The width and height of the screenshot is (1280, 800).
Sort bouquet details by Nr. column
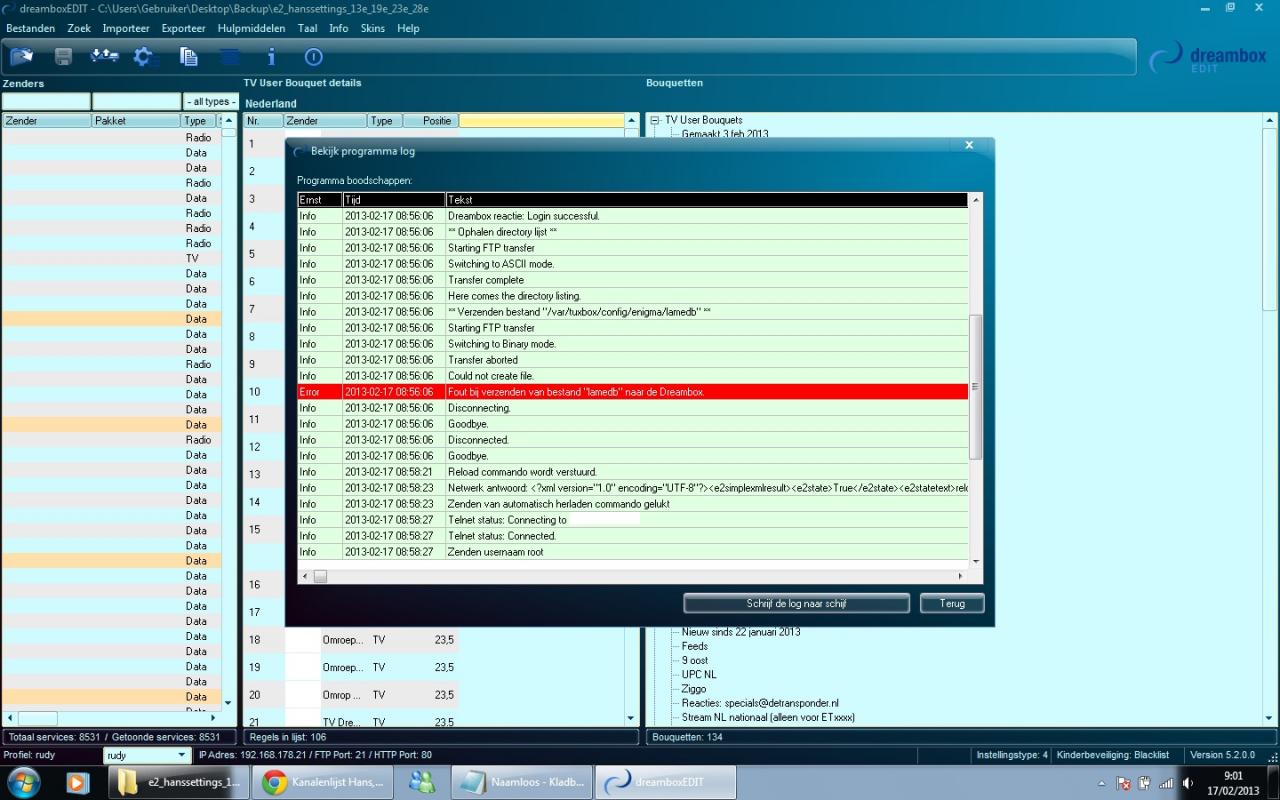263,120
